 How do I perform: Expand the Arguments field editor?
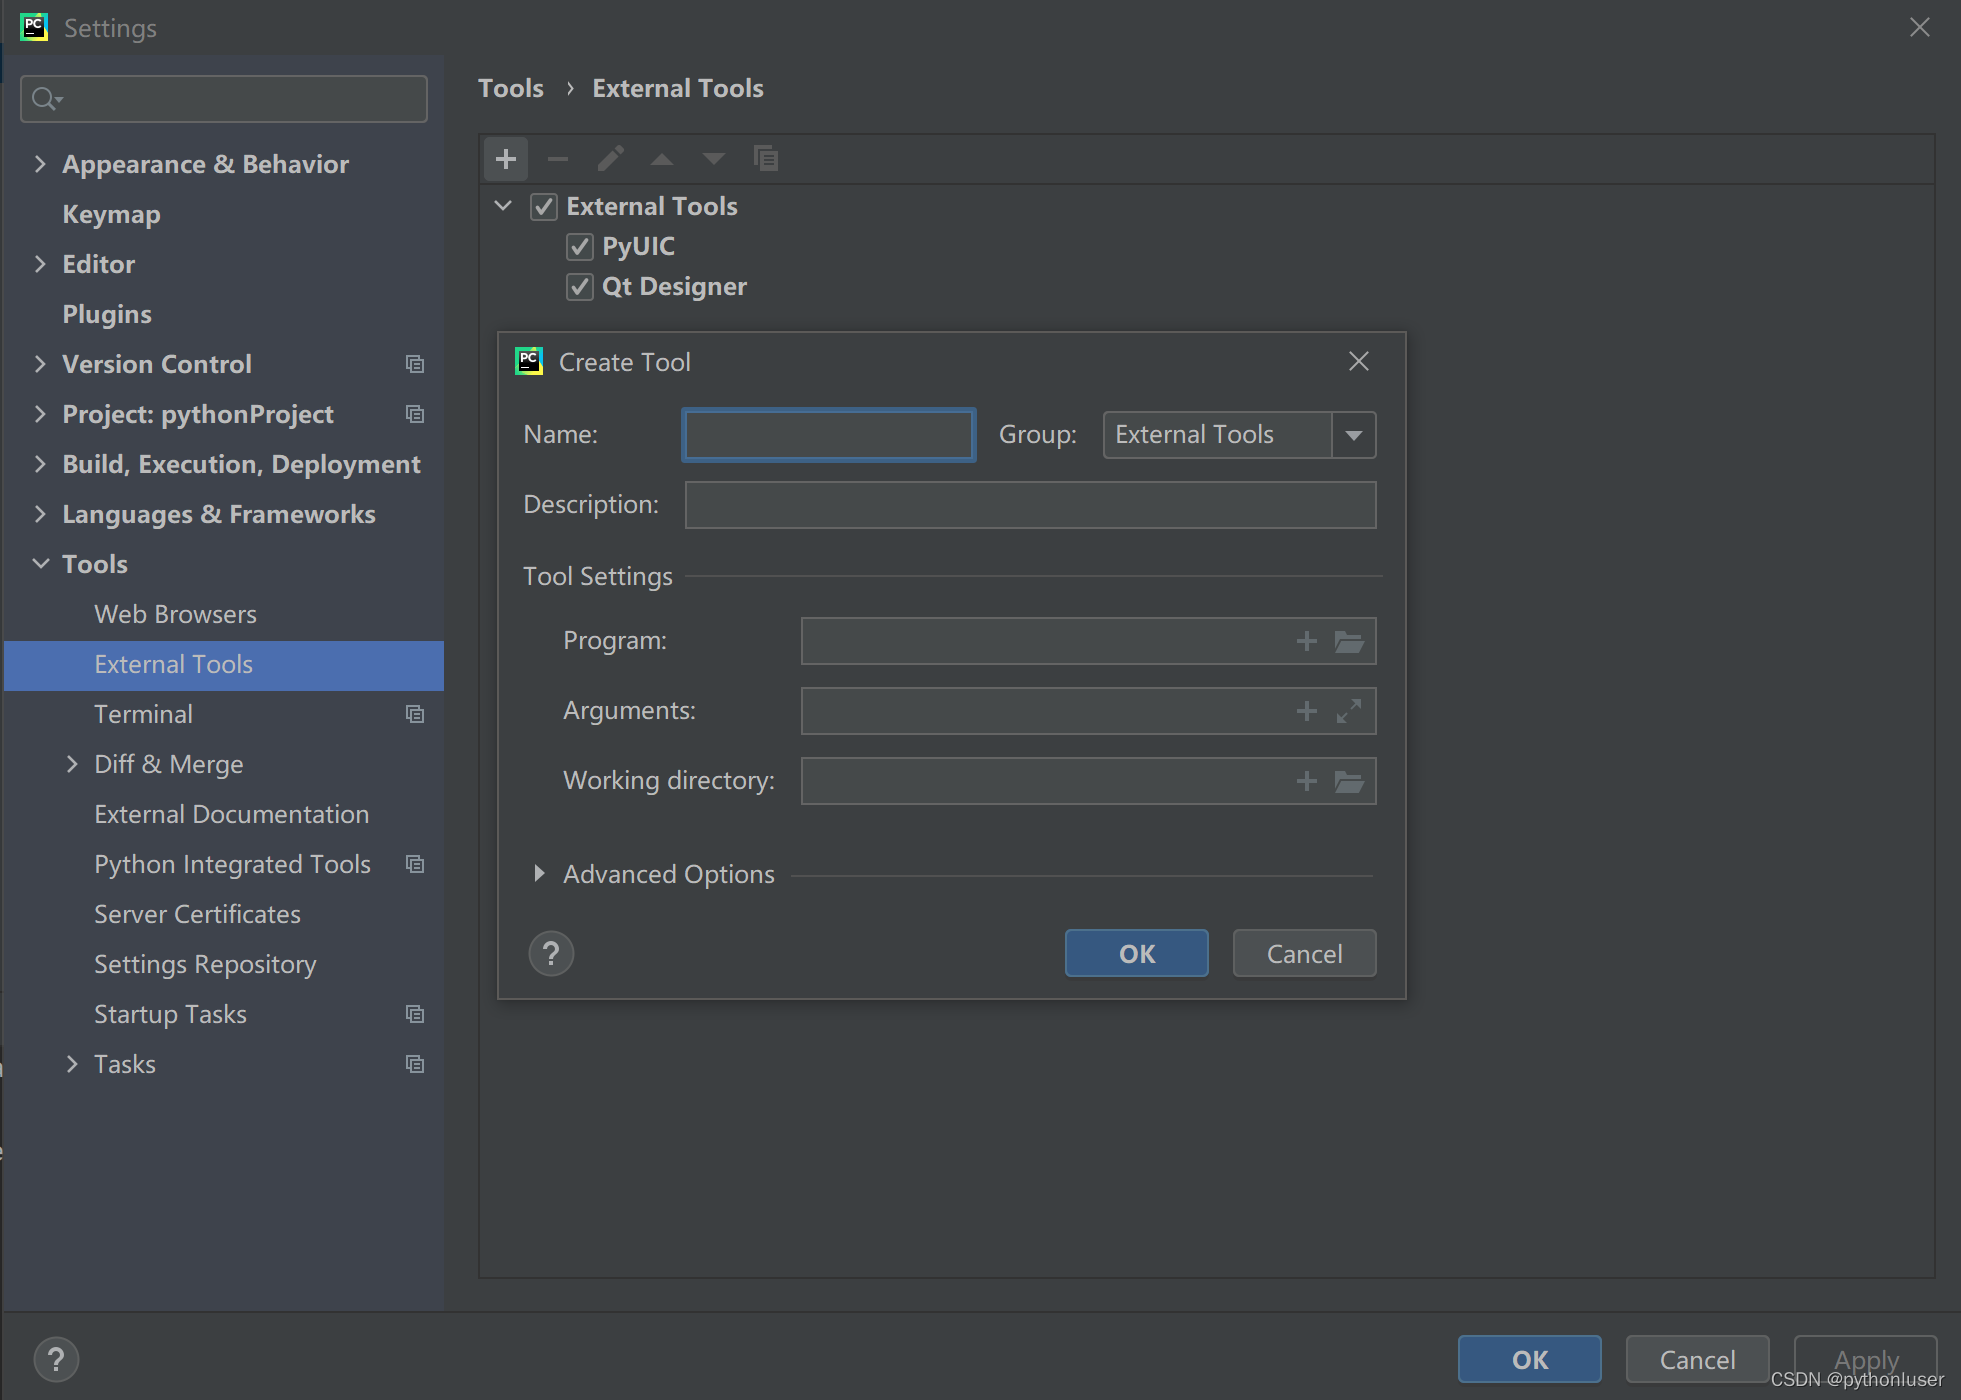point(1349,711)
